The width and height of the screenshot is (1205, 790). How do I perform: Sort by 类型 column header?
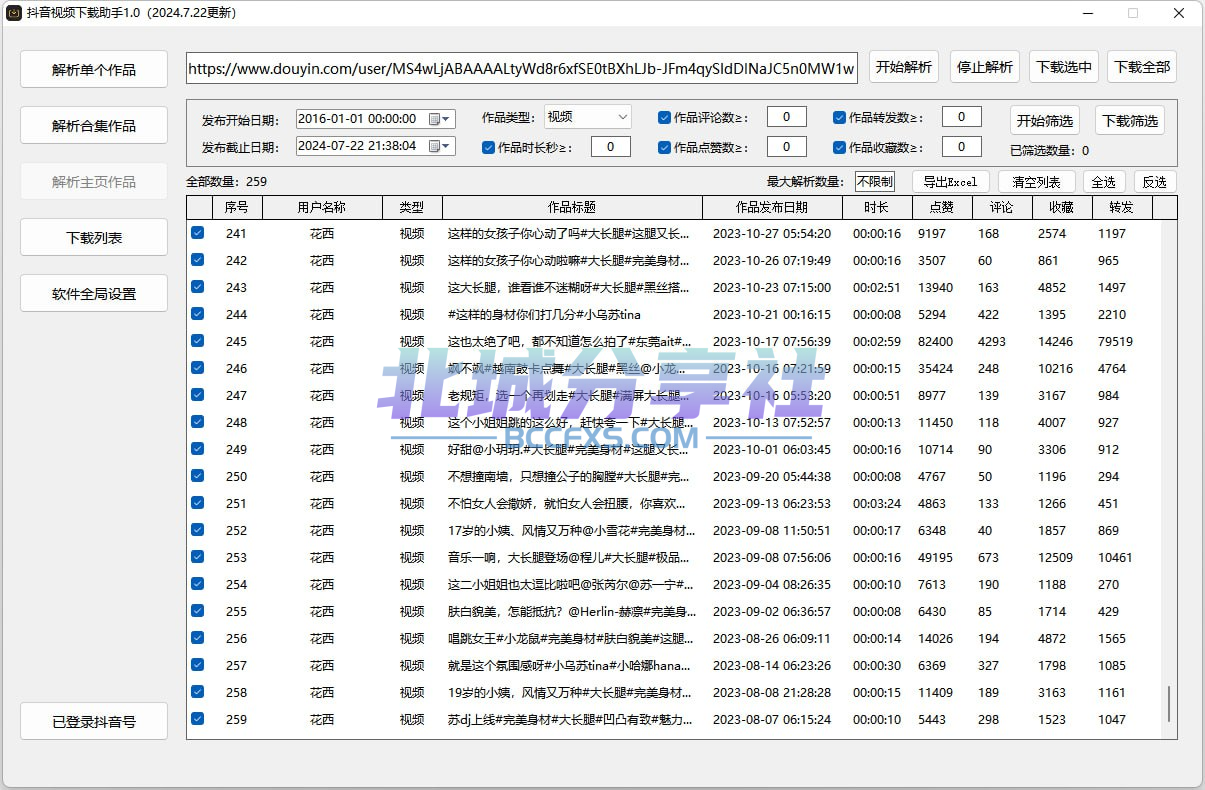(x=412, y=207)
